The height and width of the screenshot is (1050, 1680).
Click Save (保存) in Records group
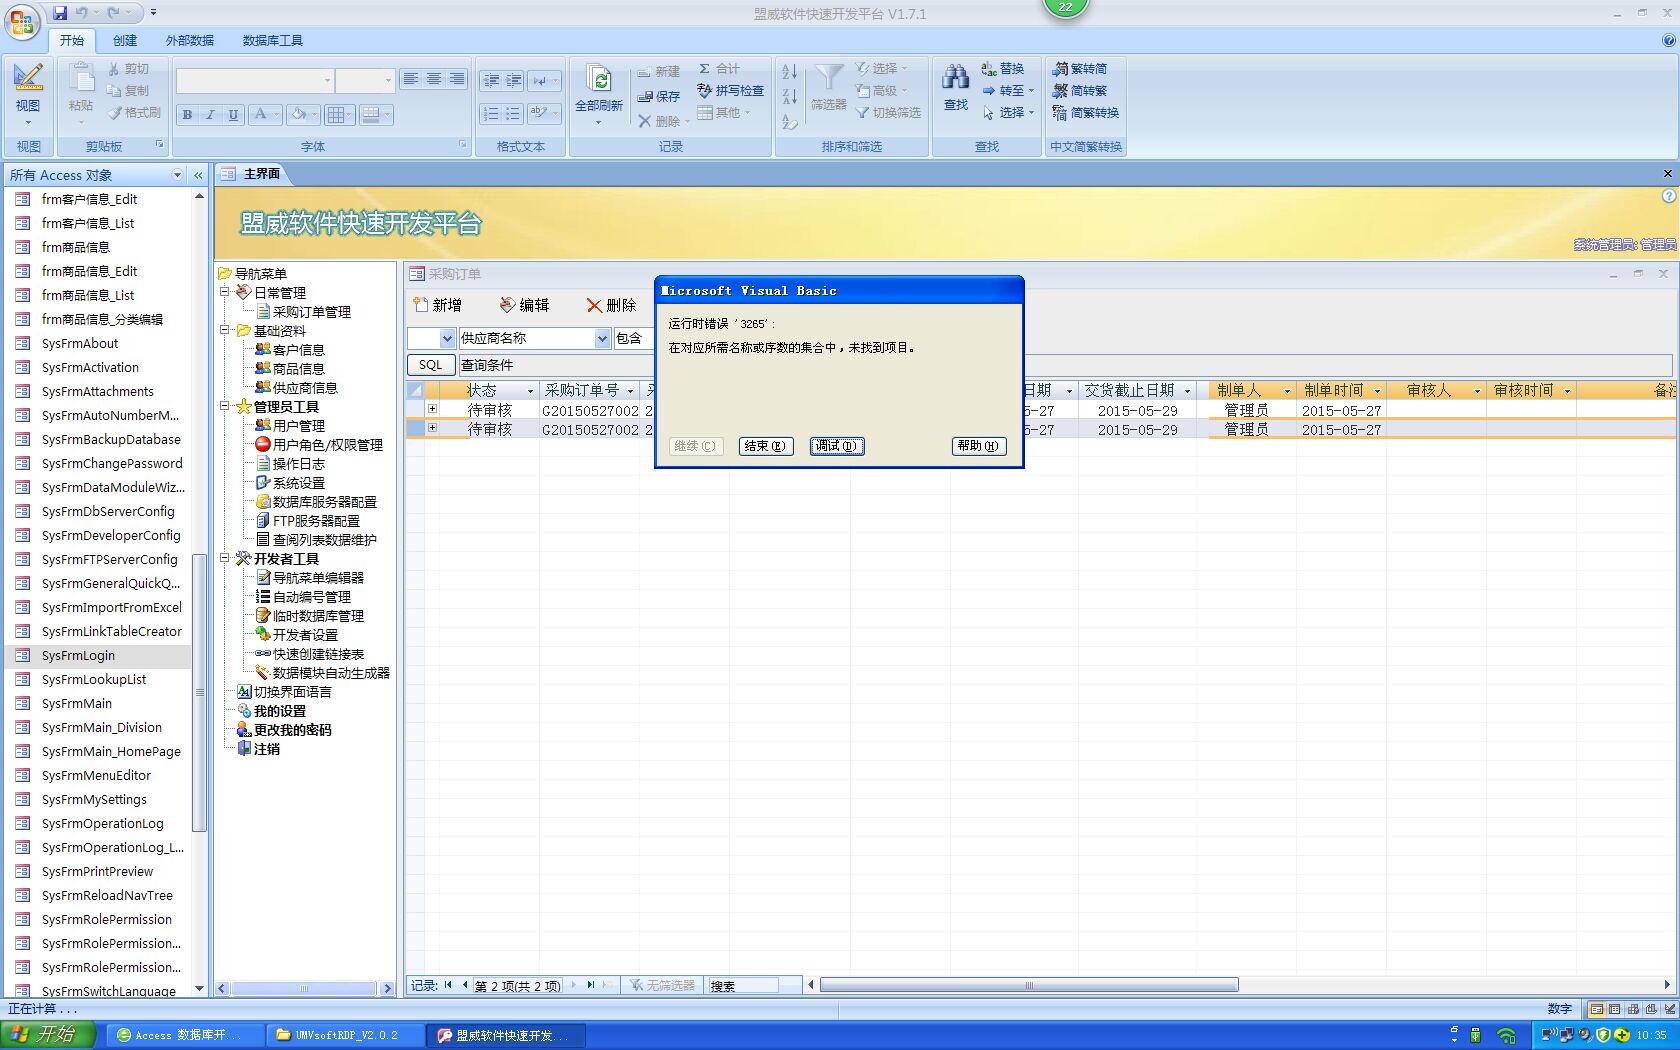pyautogui.click(x=659, y=97)
